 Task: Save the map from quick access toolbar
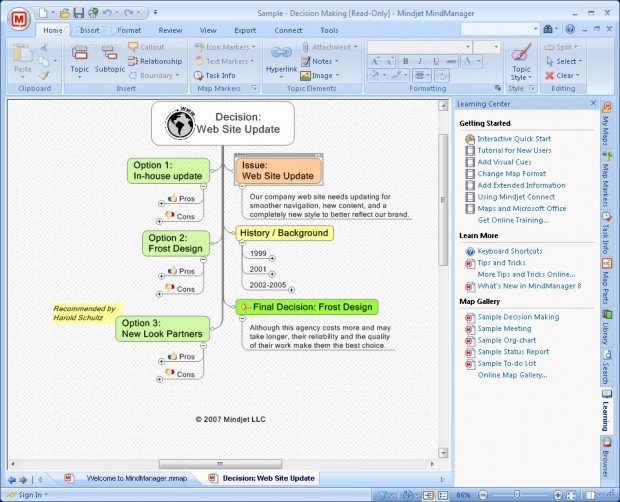[x=79, y=13]
